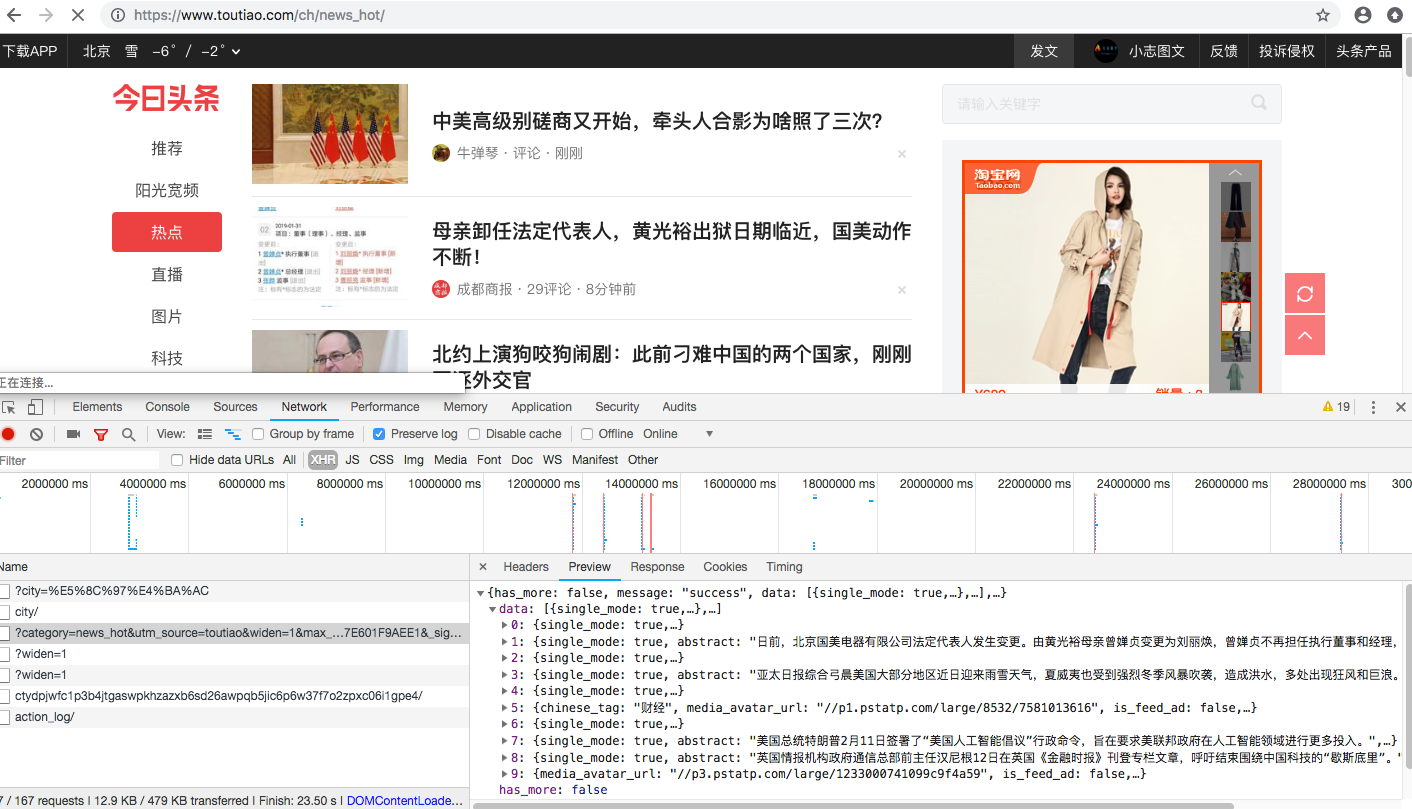This screenshot has width=1412, height=809.
Task: Tick the Offline checkbox
Action: tap(588, 434)
